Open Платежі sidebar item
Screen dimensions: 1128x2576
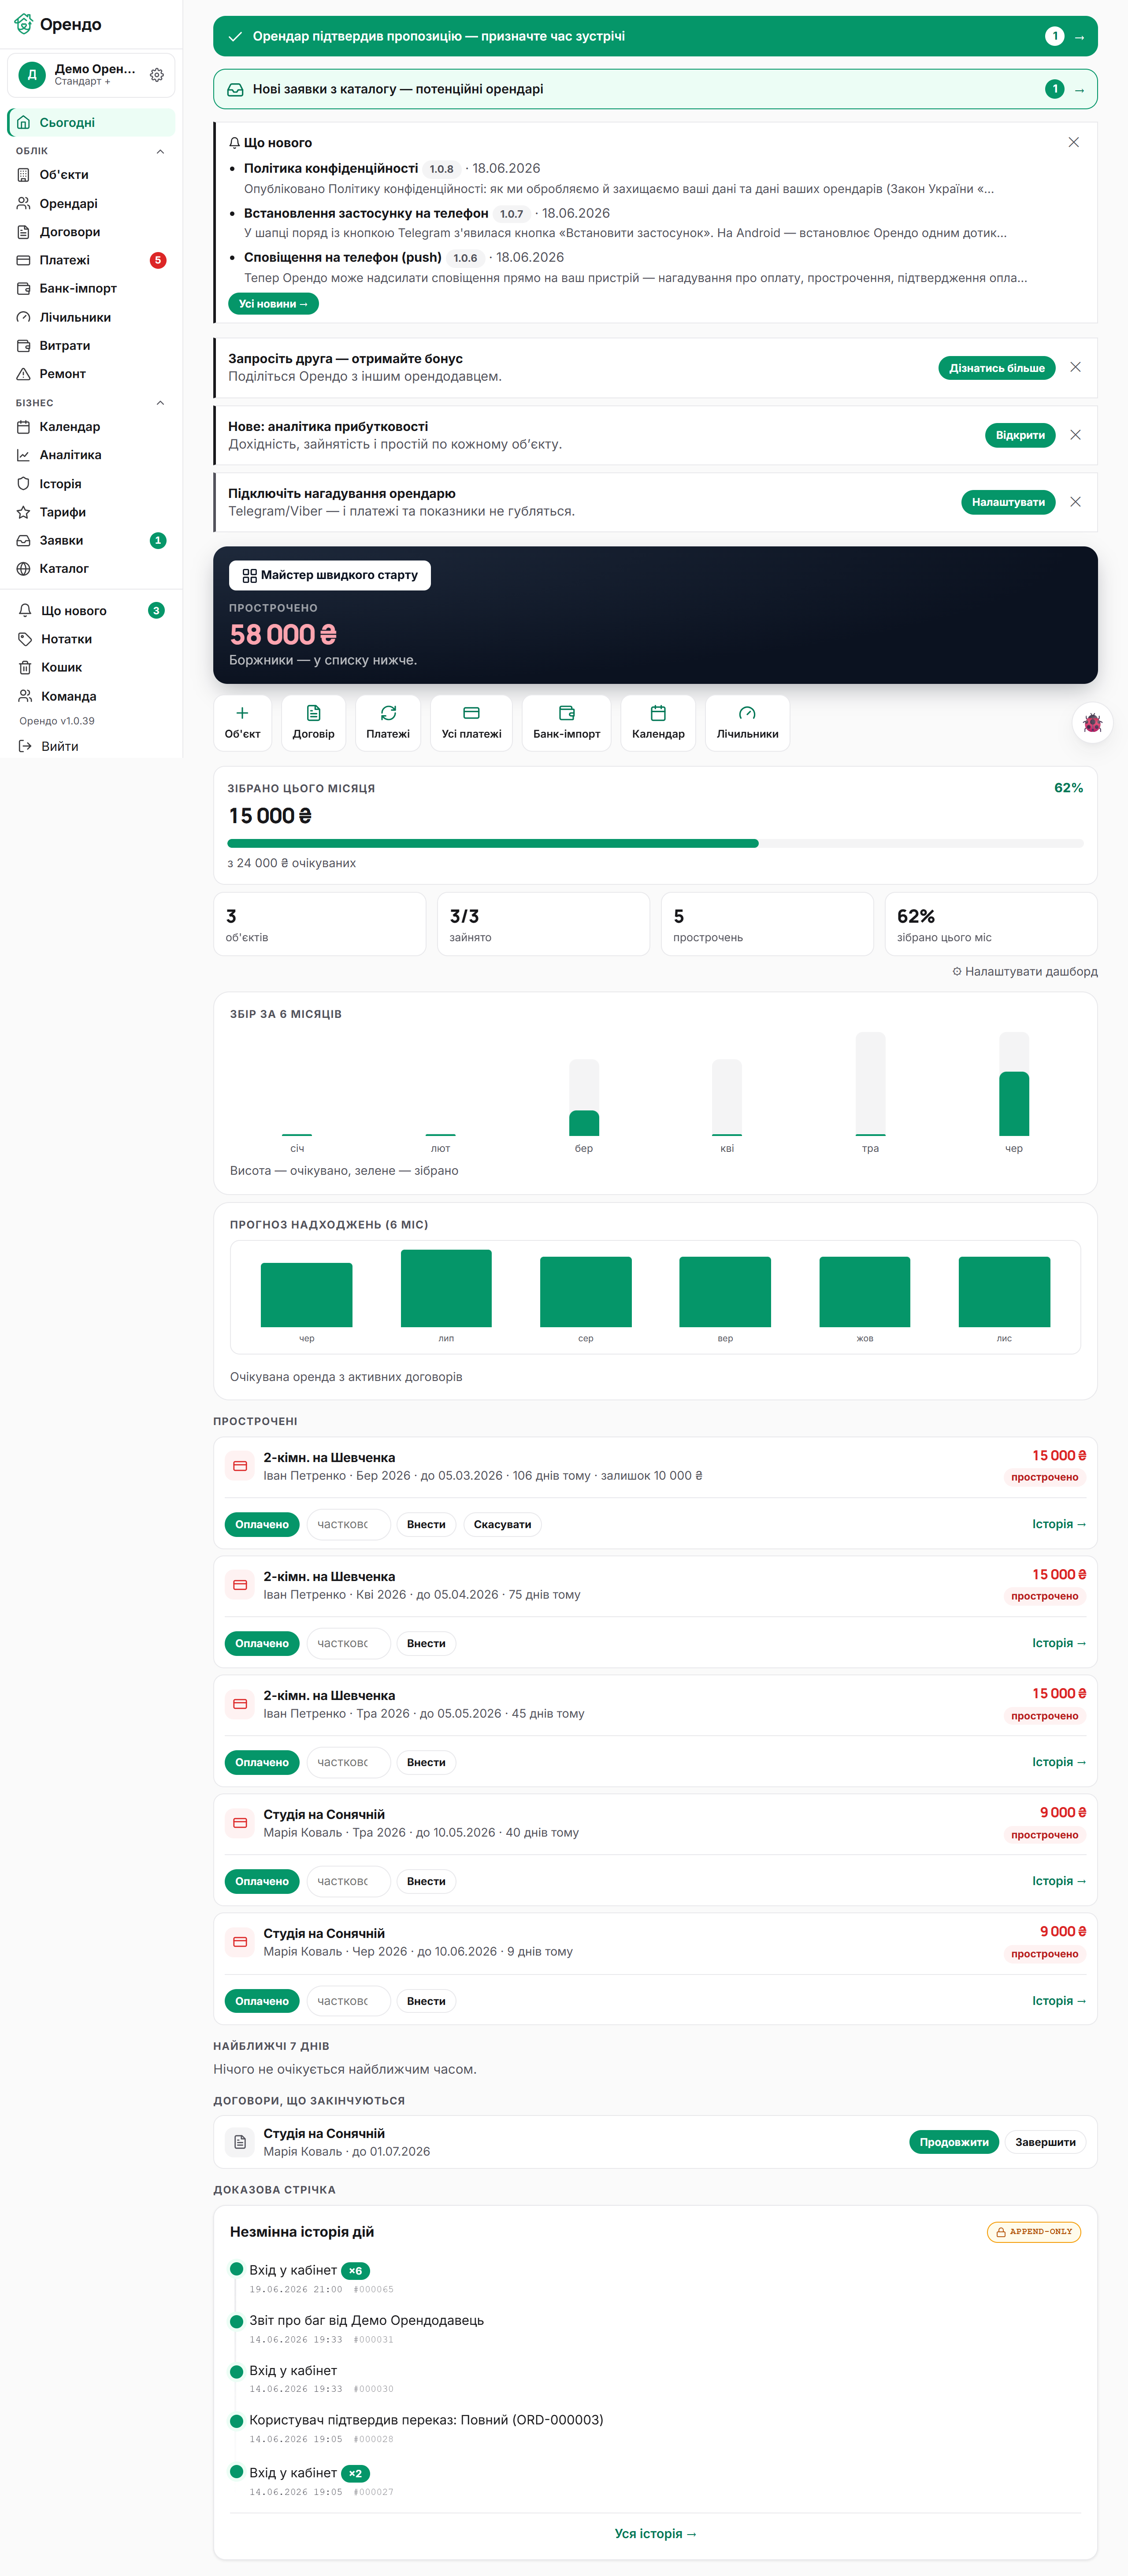91,260
